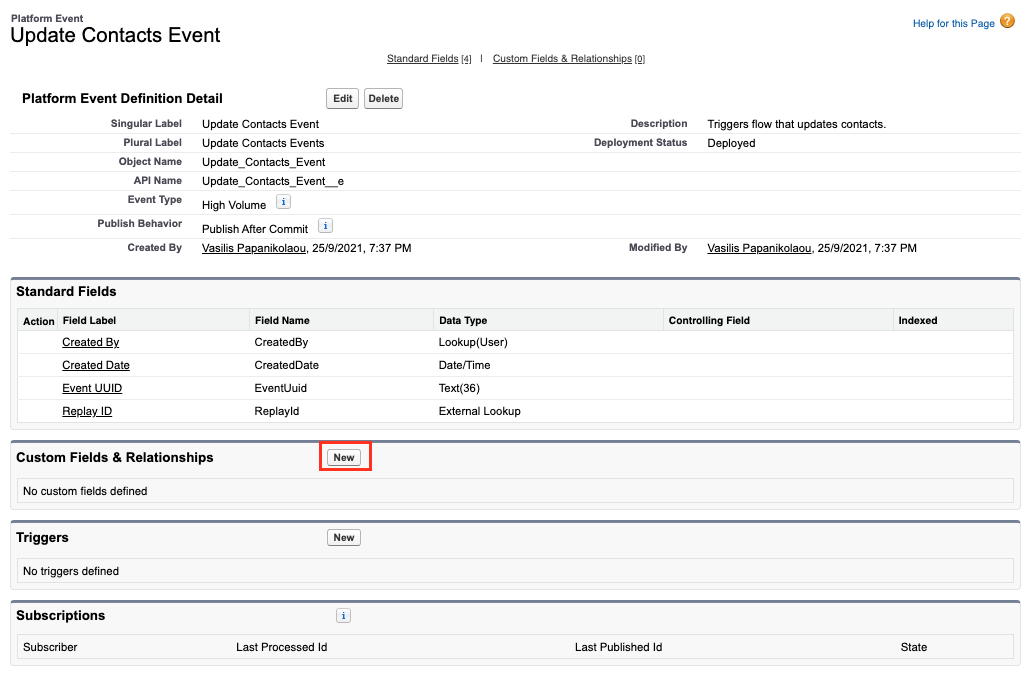Click the Field Label column header
The height and width of the screenshot is (677, 1031).
click(x=89, y=320)
